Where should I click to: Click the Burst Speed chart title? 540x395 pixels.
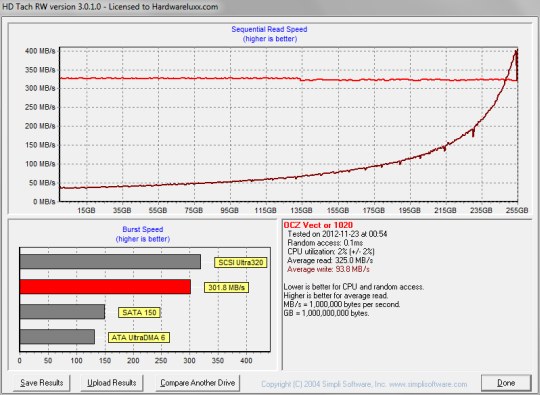[143, 229]
